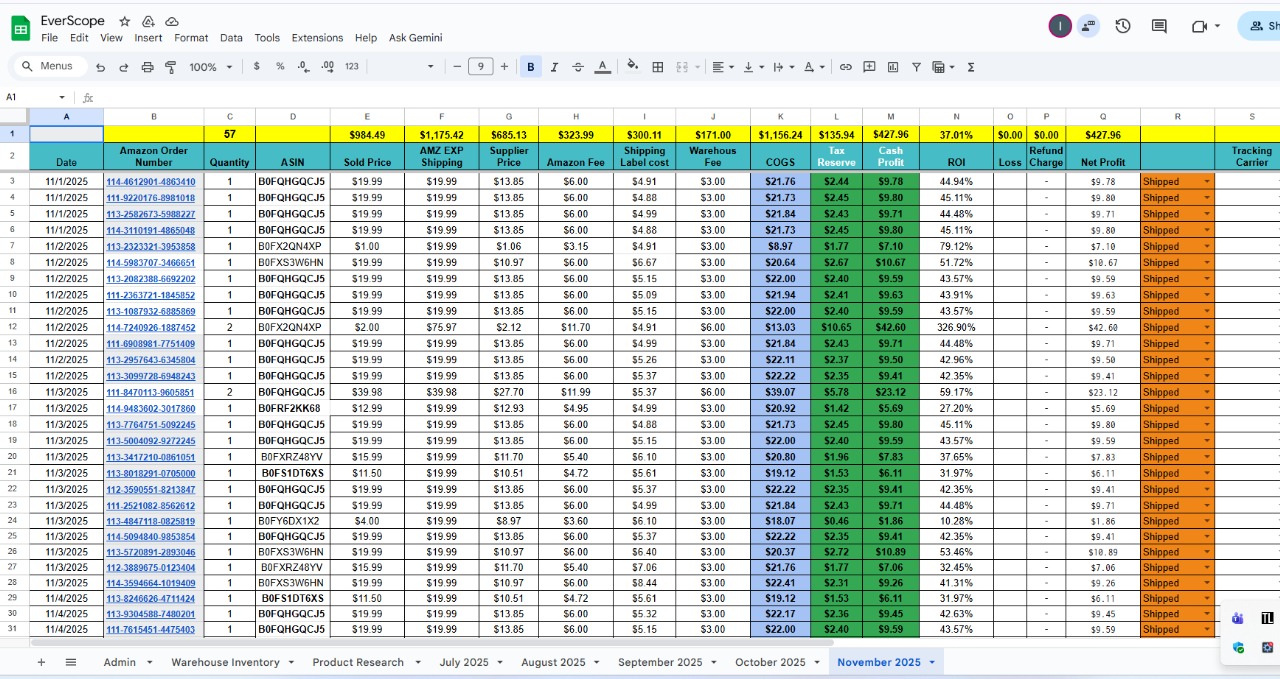
Task: Click the insert chart icon
Action: [893, 67]
